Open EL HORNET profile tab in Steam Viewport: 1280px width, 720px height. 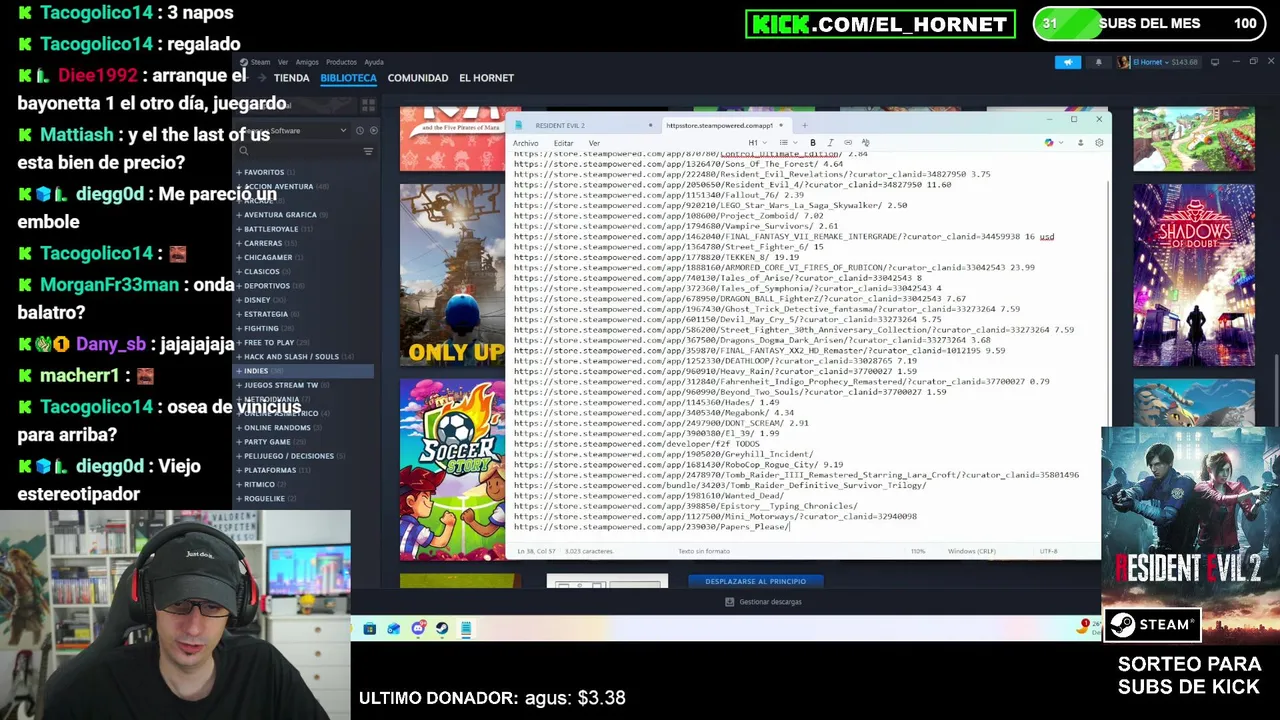[486, 78]
